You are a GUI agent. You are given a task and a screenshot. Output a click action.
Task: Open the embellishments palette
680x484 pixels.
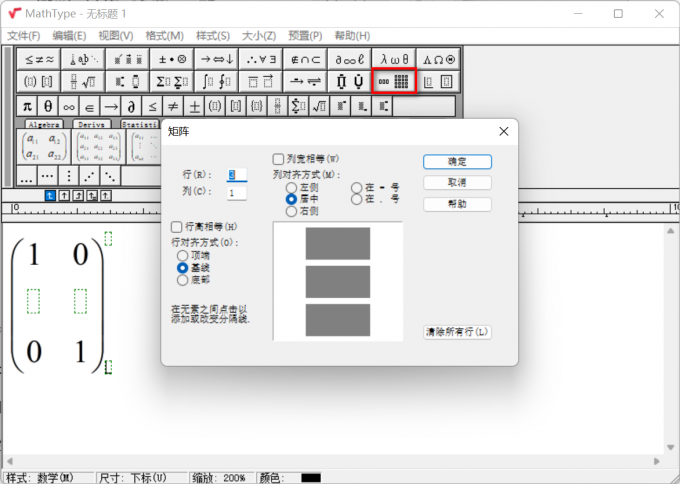[128, 59]
